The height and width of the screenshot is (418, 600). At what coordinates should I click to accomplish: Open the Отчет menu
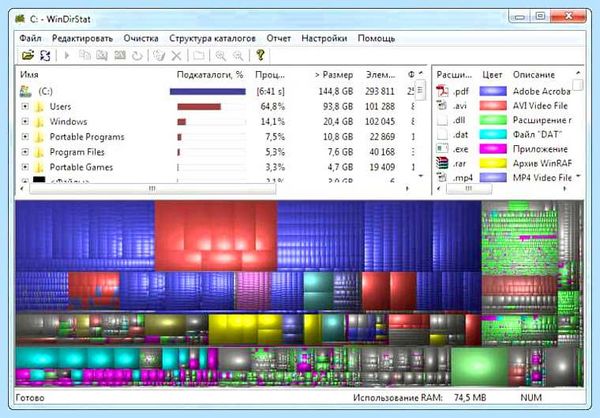pos(279,38)
